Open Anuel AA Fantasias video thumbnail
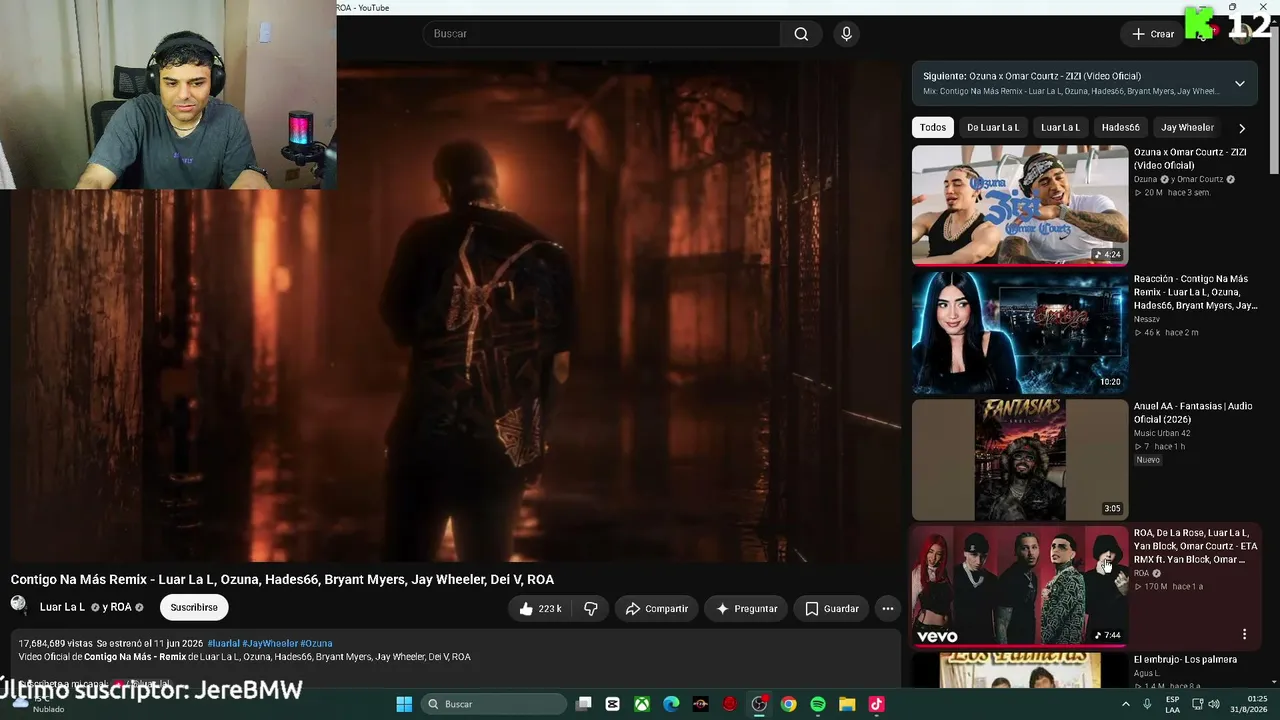Viewport: 1280px width, 720px height. tap(1020, 459)
